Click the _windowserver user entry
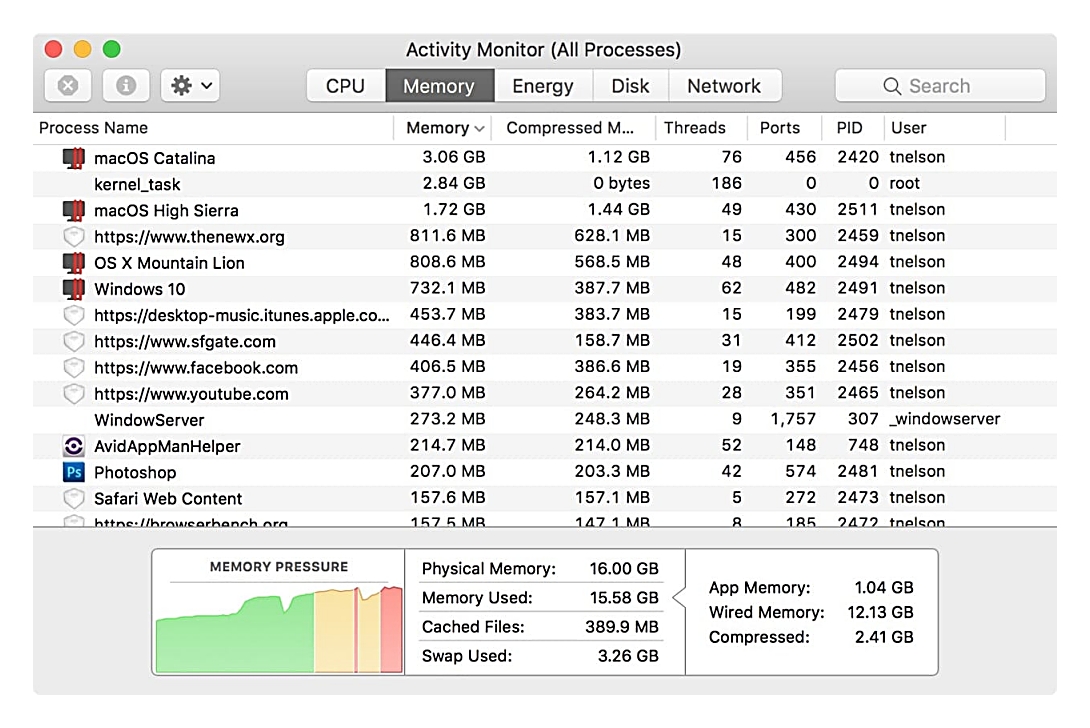 (x=945, y=419)
